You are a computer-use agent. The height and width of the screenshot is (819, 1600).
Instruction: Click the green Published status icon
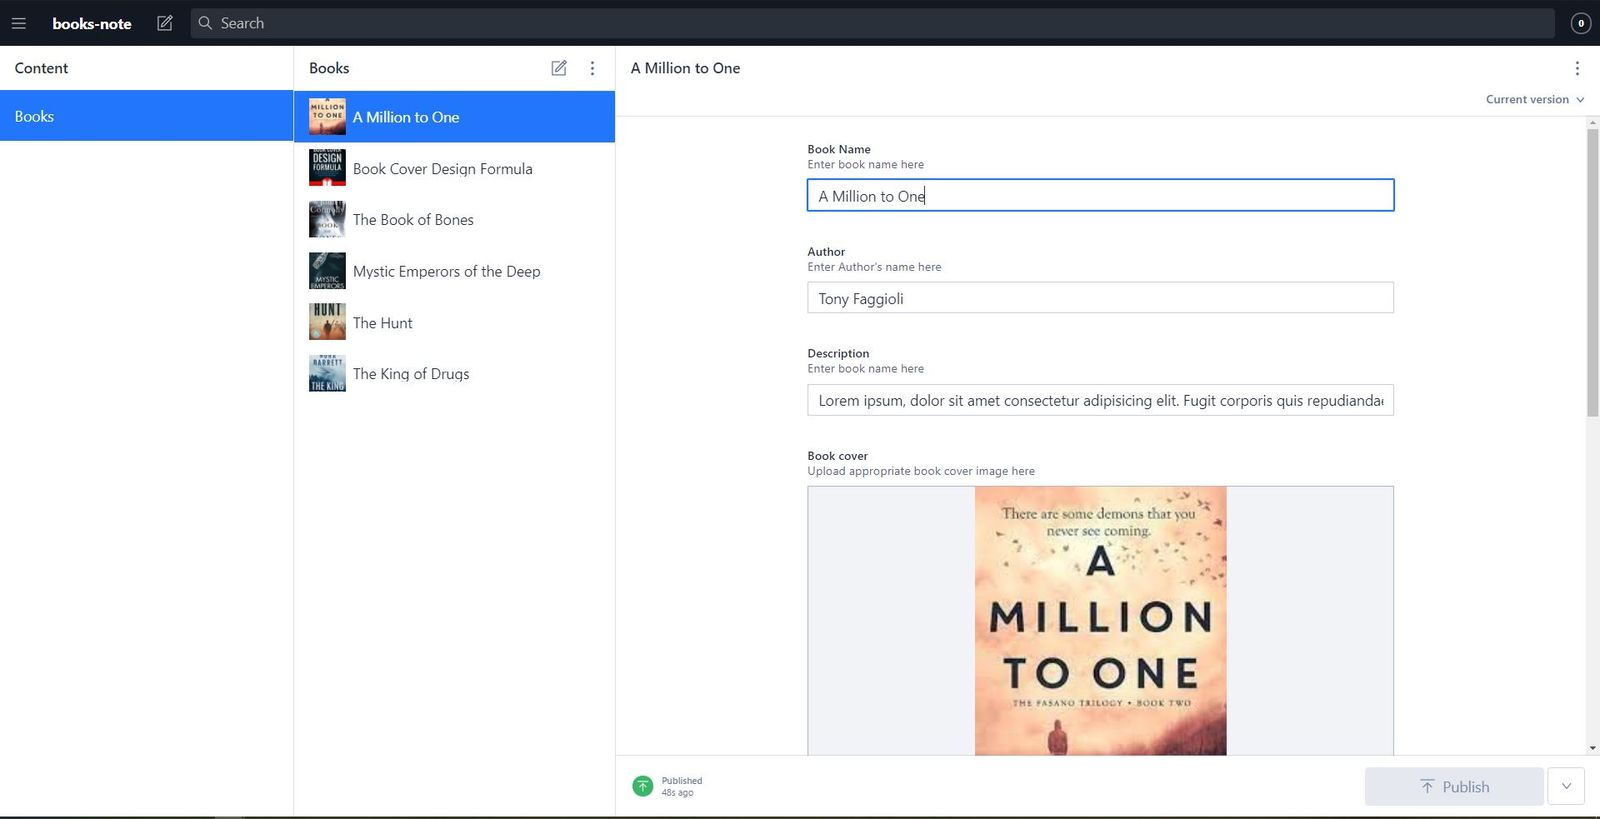tap(643, 786)
